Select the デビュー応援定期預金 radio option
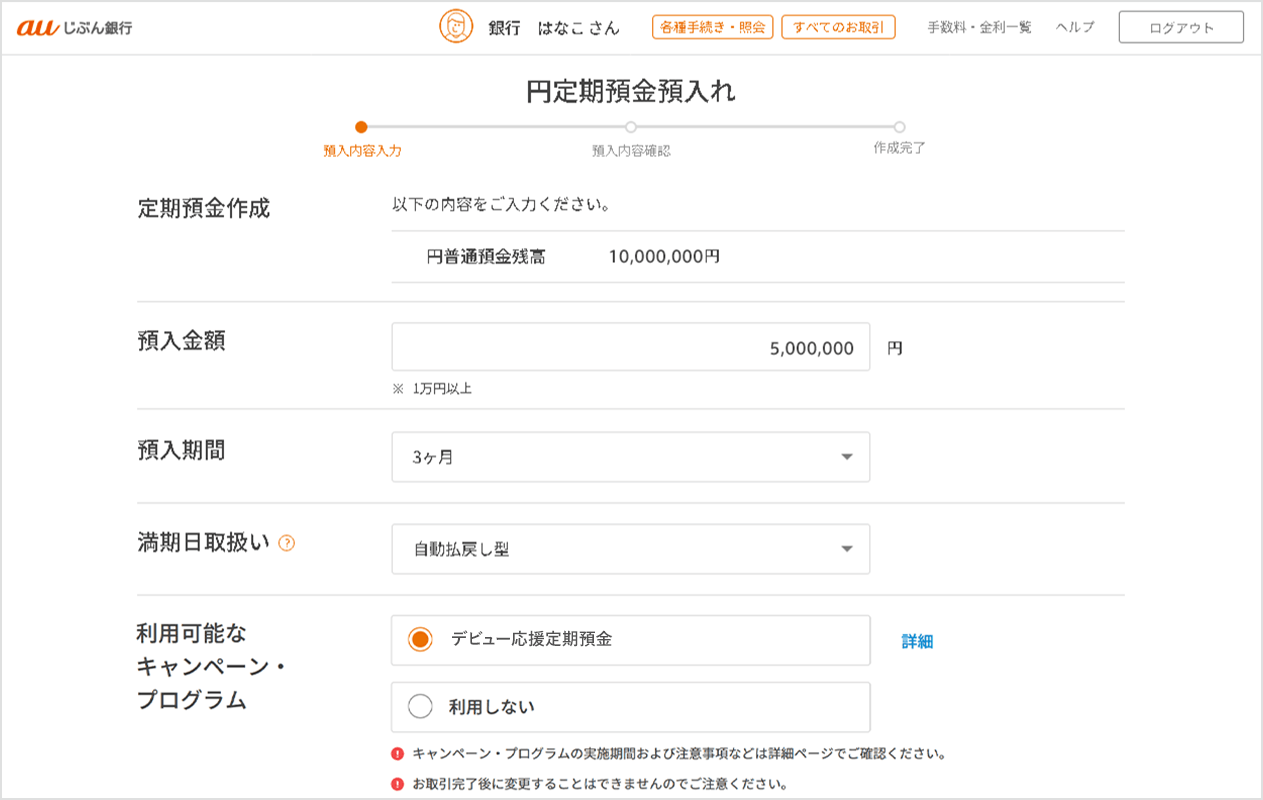Viewport: 1263px width, 800px height. 421,640
